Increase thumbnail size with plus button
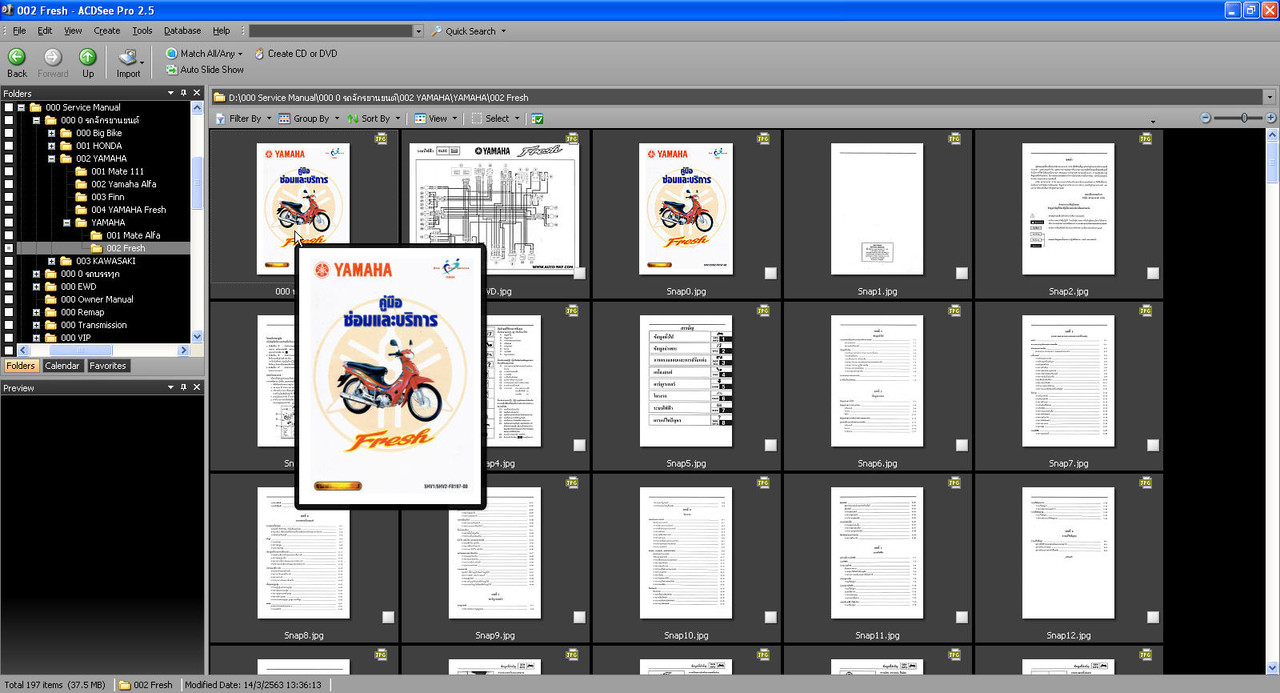Screen dimensions: 1280x693 [x=1271, y=118]
